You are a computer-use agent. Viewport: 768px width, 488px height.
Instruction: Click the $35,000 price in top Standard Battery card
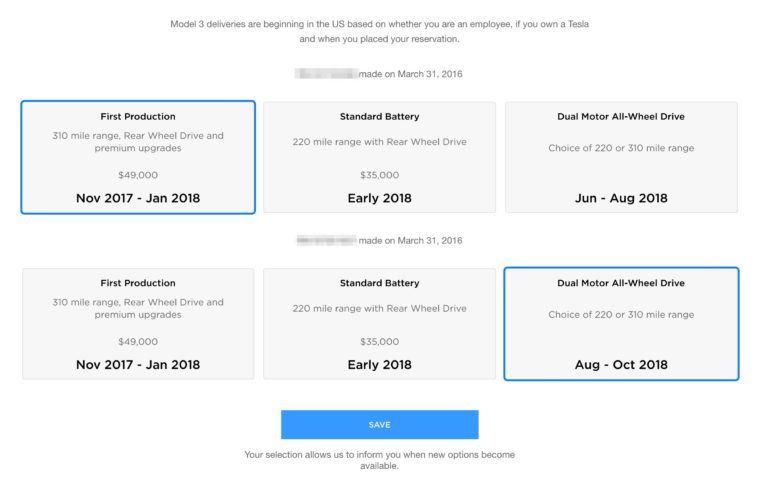[380, 175]
